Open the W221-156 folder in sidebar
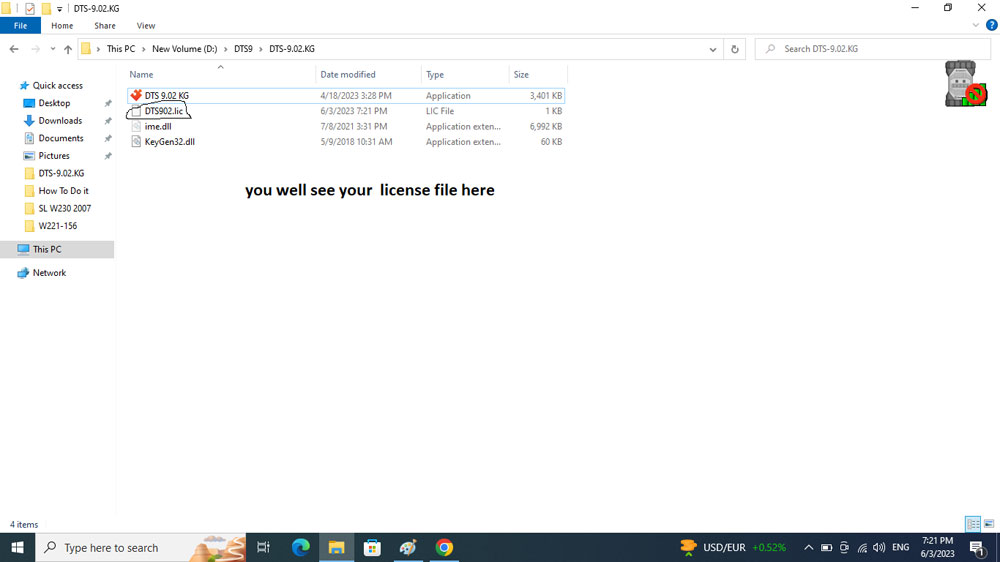This screenshot has width=1000, height=562. click(x=57, y=226)
